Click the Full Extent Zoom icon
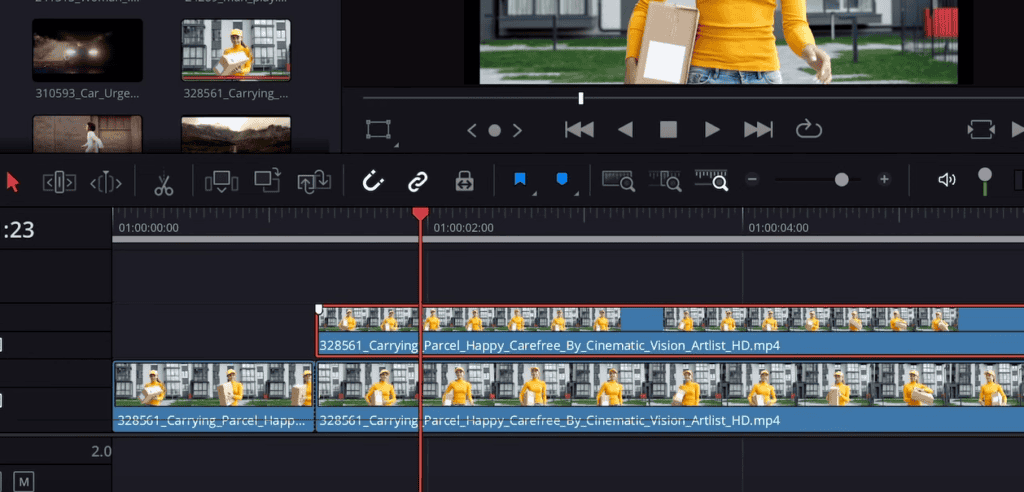 [618, 180]
